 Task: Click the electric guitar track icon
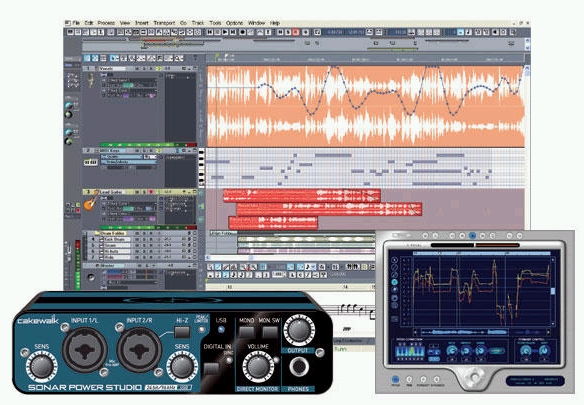pyautogui.click(x=91, y=201)
